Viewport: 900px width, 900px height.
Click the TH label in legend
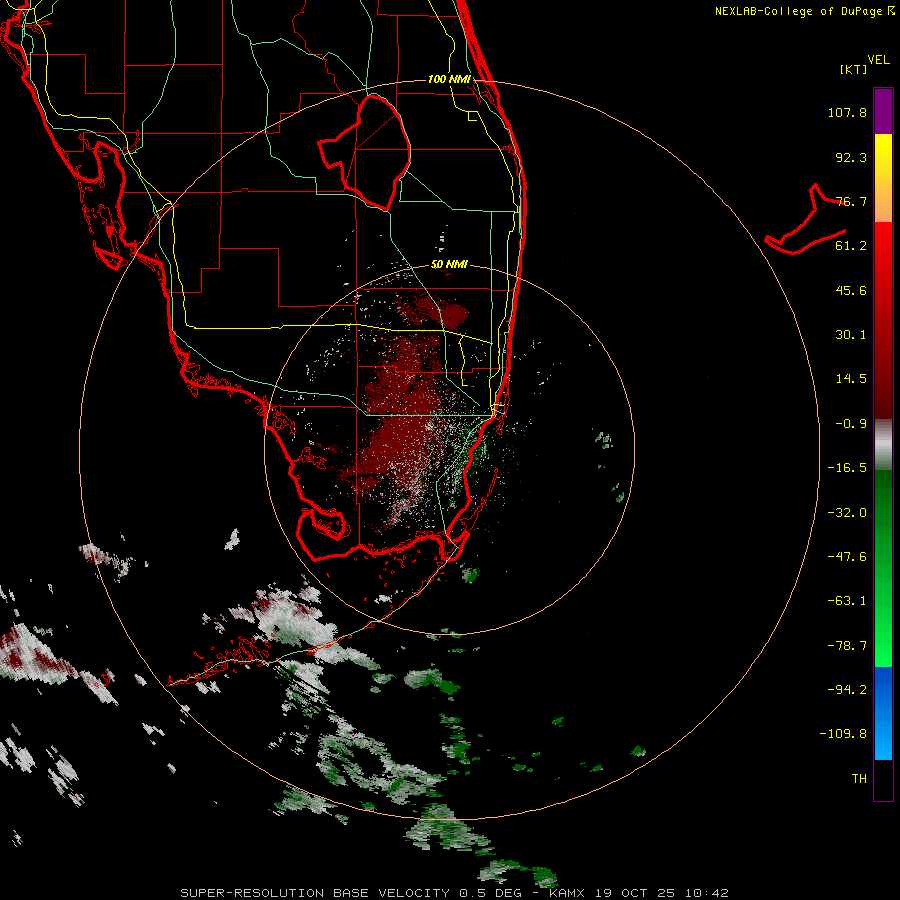[x=859, y=779]
